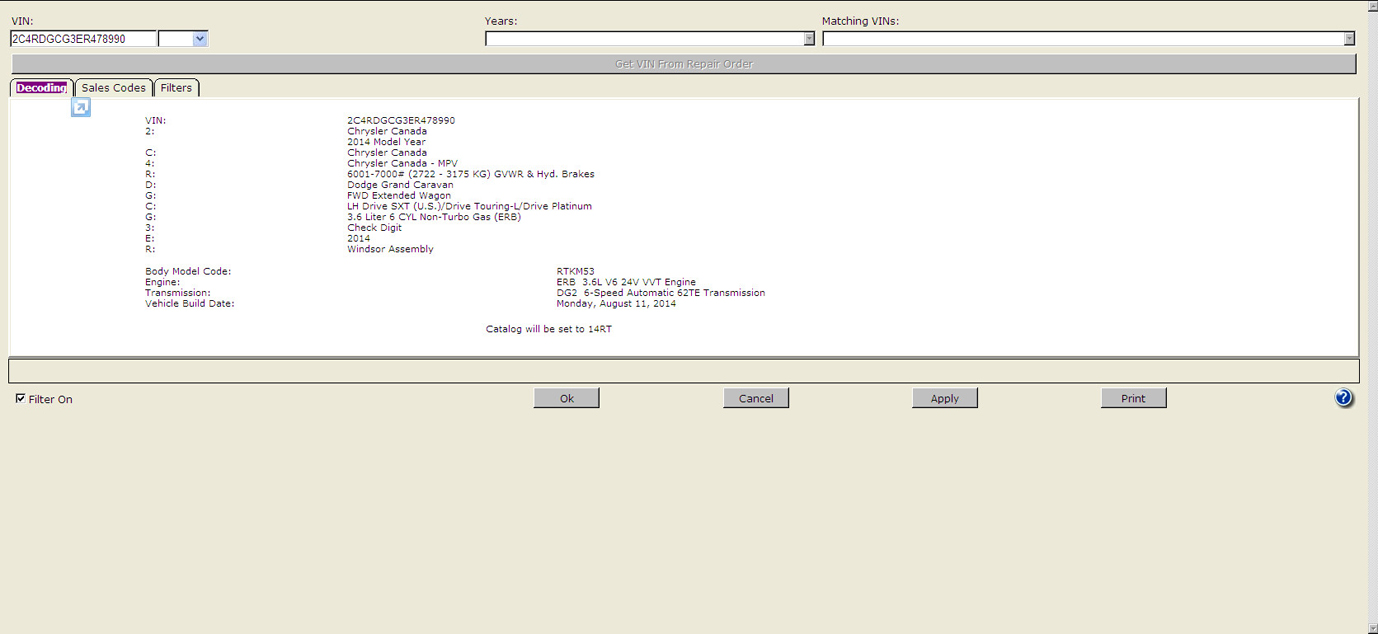The width and height of the screenshot is (1378, 634).
Task: Open the small dropdown next to VIN field
Action: 199,39
